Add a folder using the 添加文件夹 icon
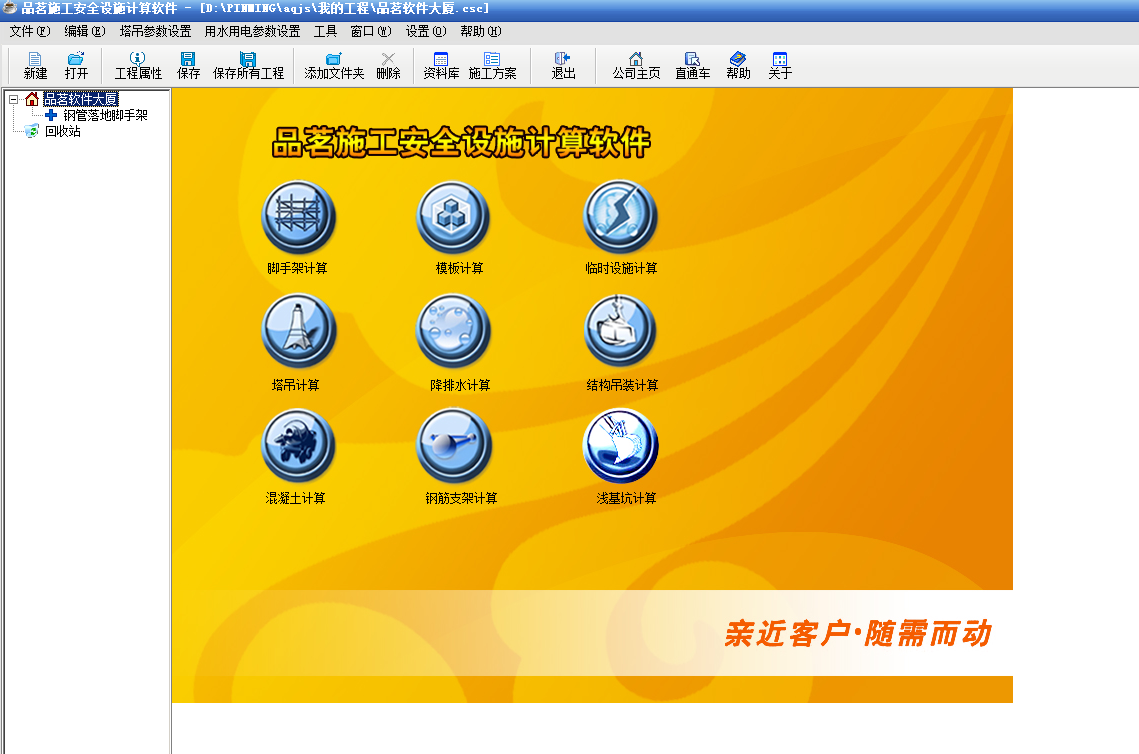This screenshot has height=754, width=1139. 334,66
